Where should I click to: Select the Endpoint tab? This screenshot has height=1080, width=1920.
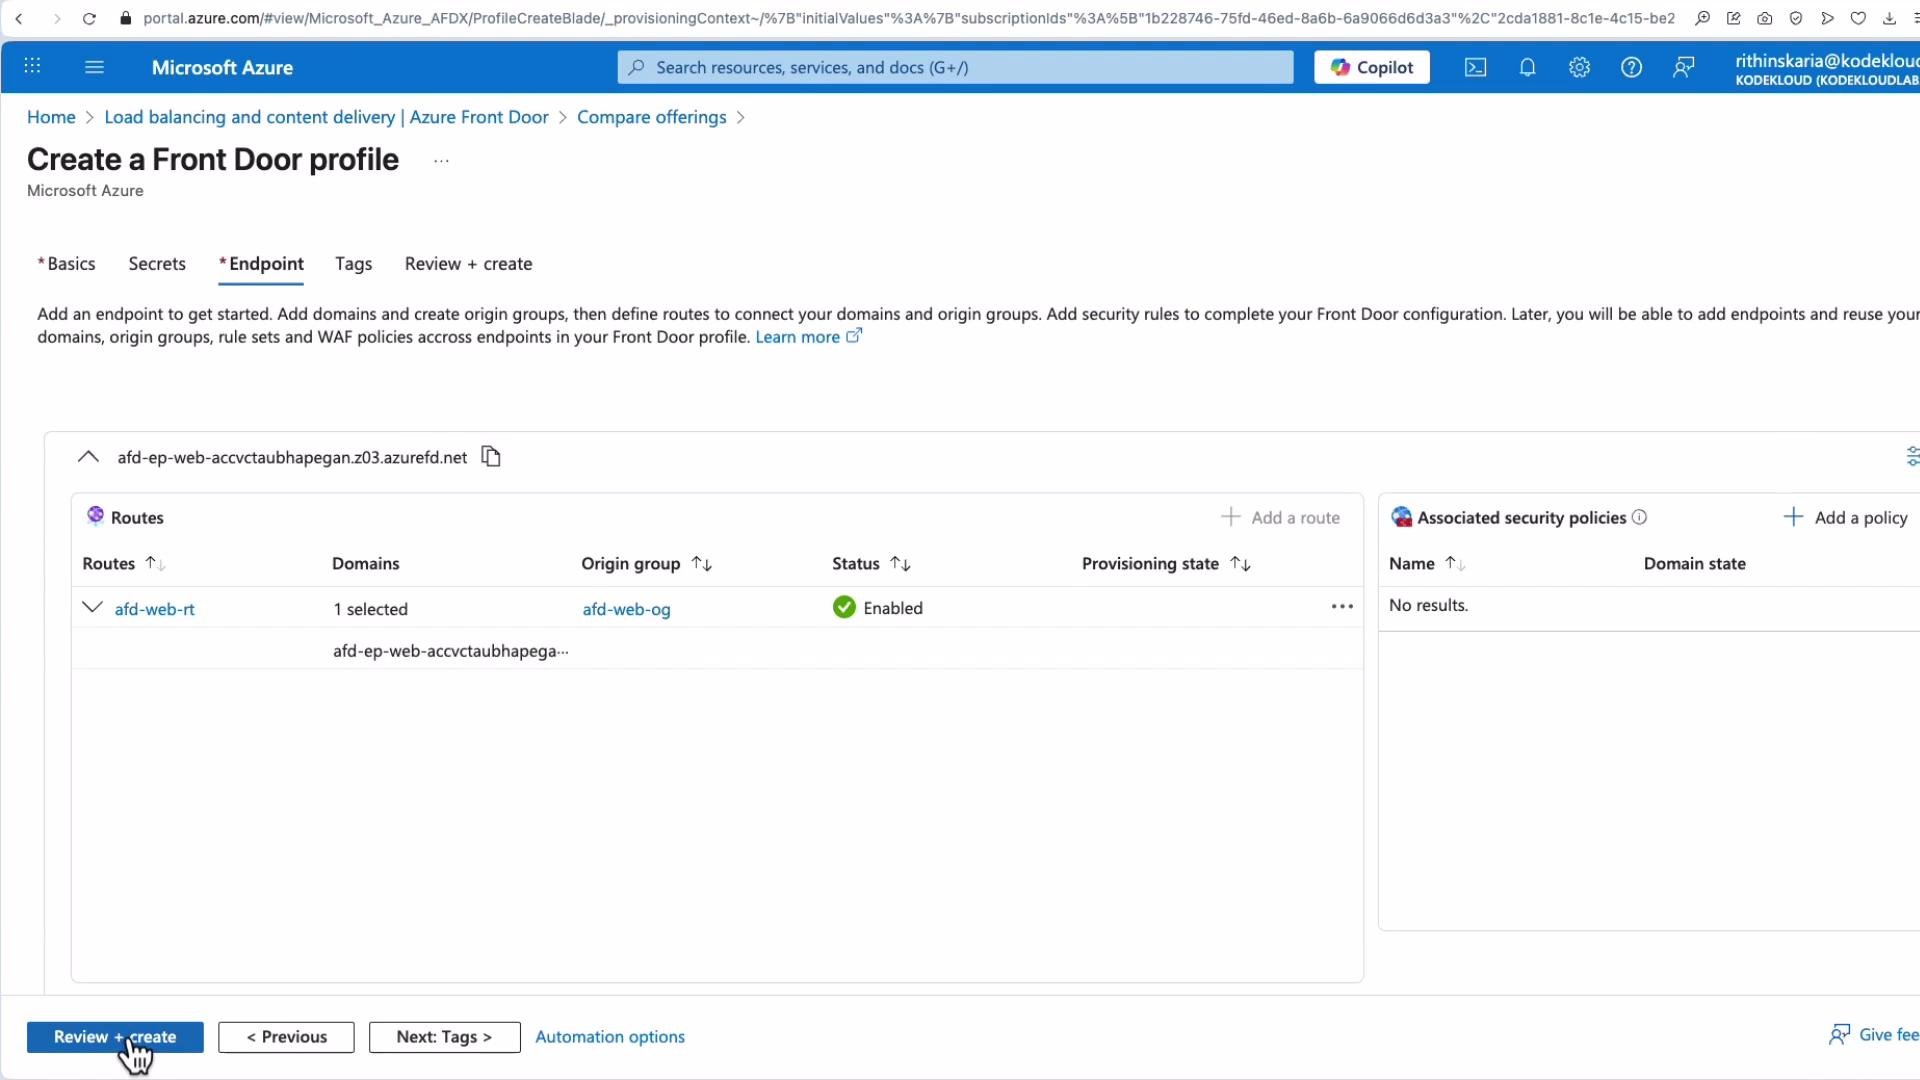(x=261, y=264)
